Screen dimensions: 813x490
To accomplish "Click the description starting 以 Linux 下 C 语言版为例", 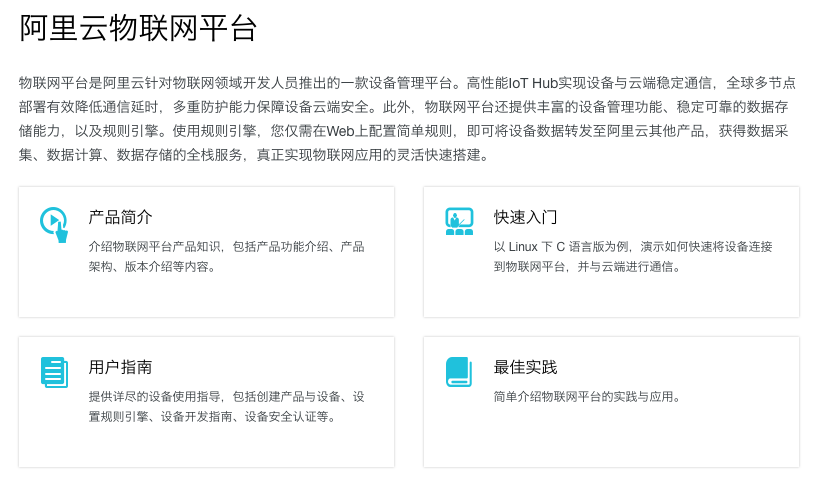I will coord(633,257).
